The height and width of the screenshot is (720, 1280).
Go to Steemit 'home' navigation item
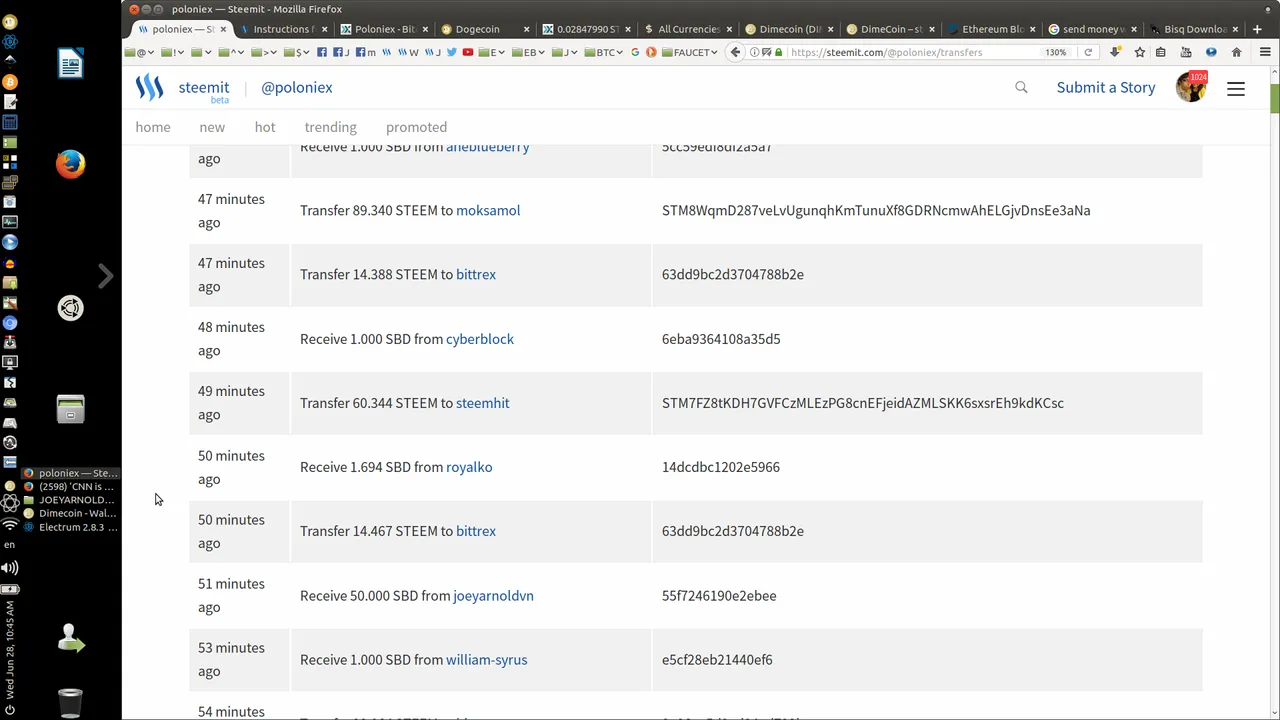(153, 127)
